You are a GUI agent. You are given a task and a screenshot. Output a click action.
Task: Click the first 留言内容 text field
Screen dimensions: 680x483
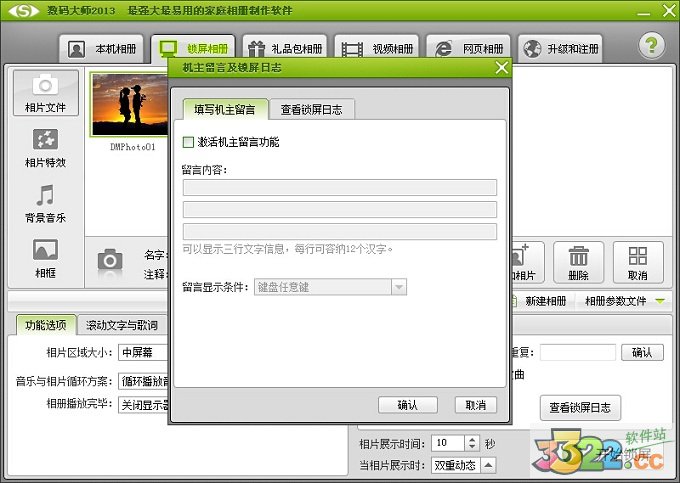pyautogui.click(x=340, y=187)
